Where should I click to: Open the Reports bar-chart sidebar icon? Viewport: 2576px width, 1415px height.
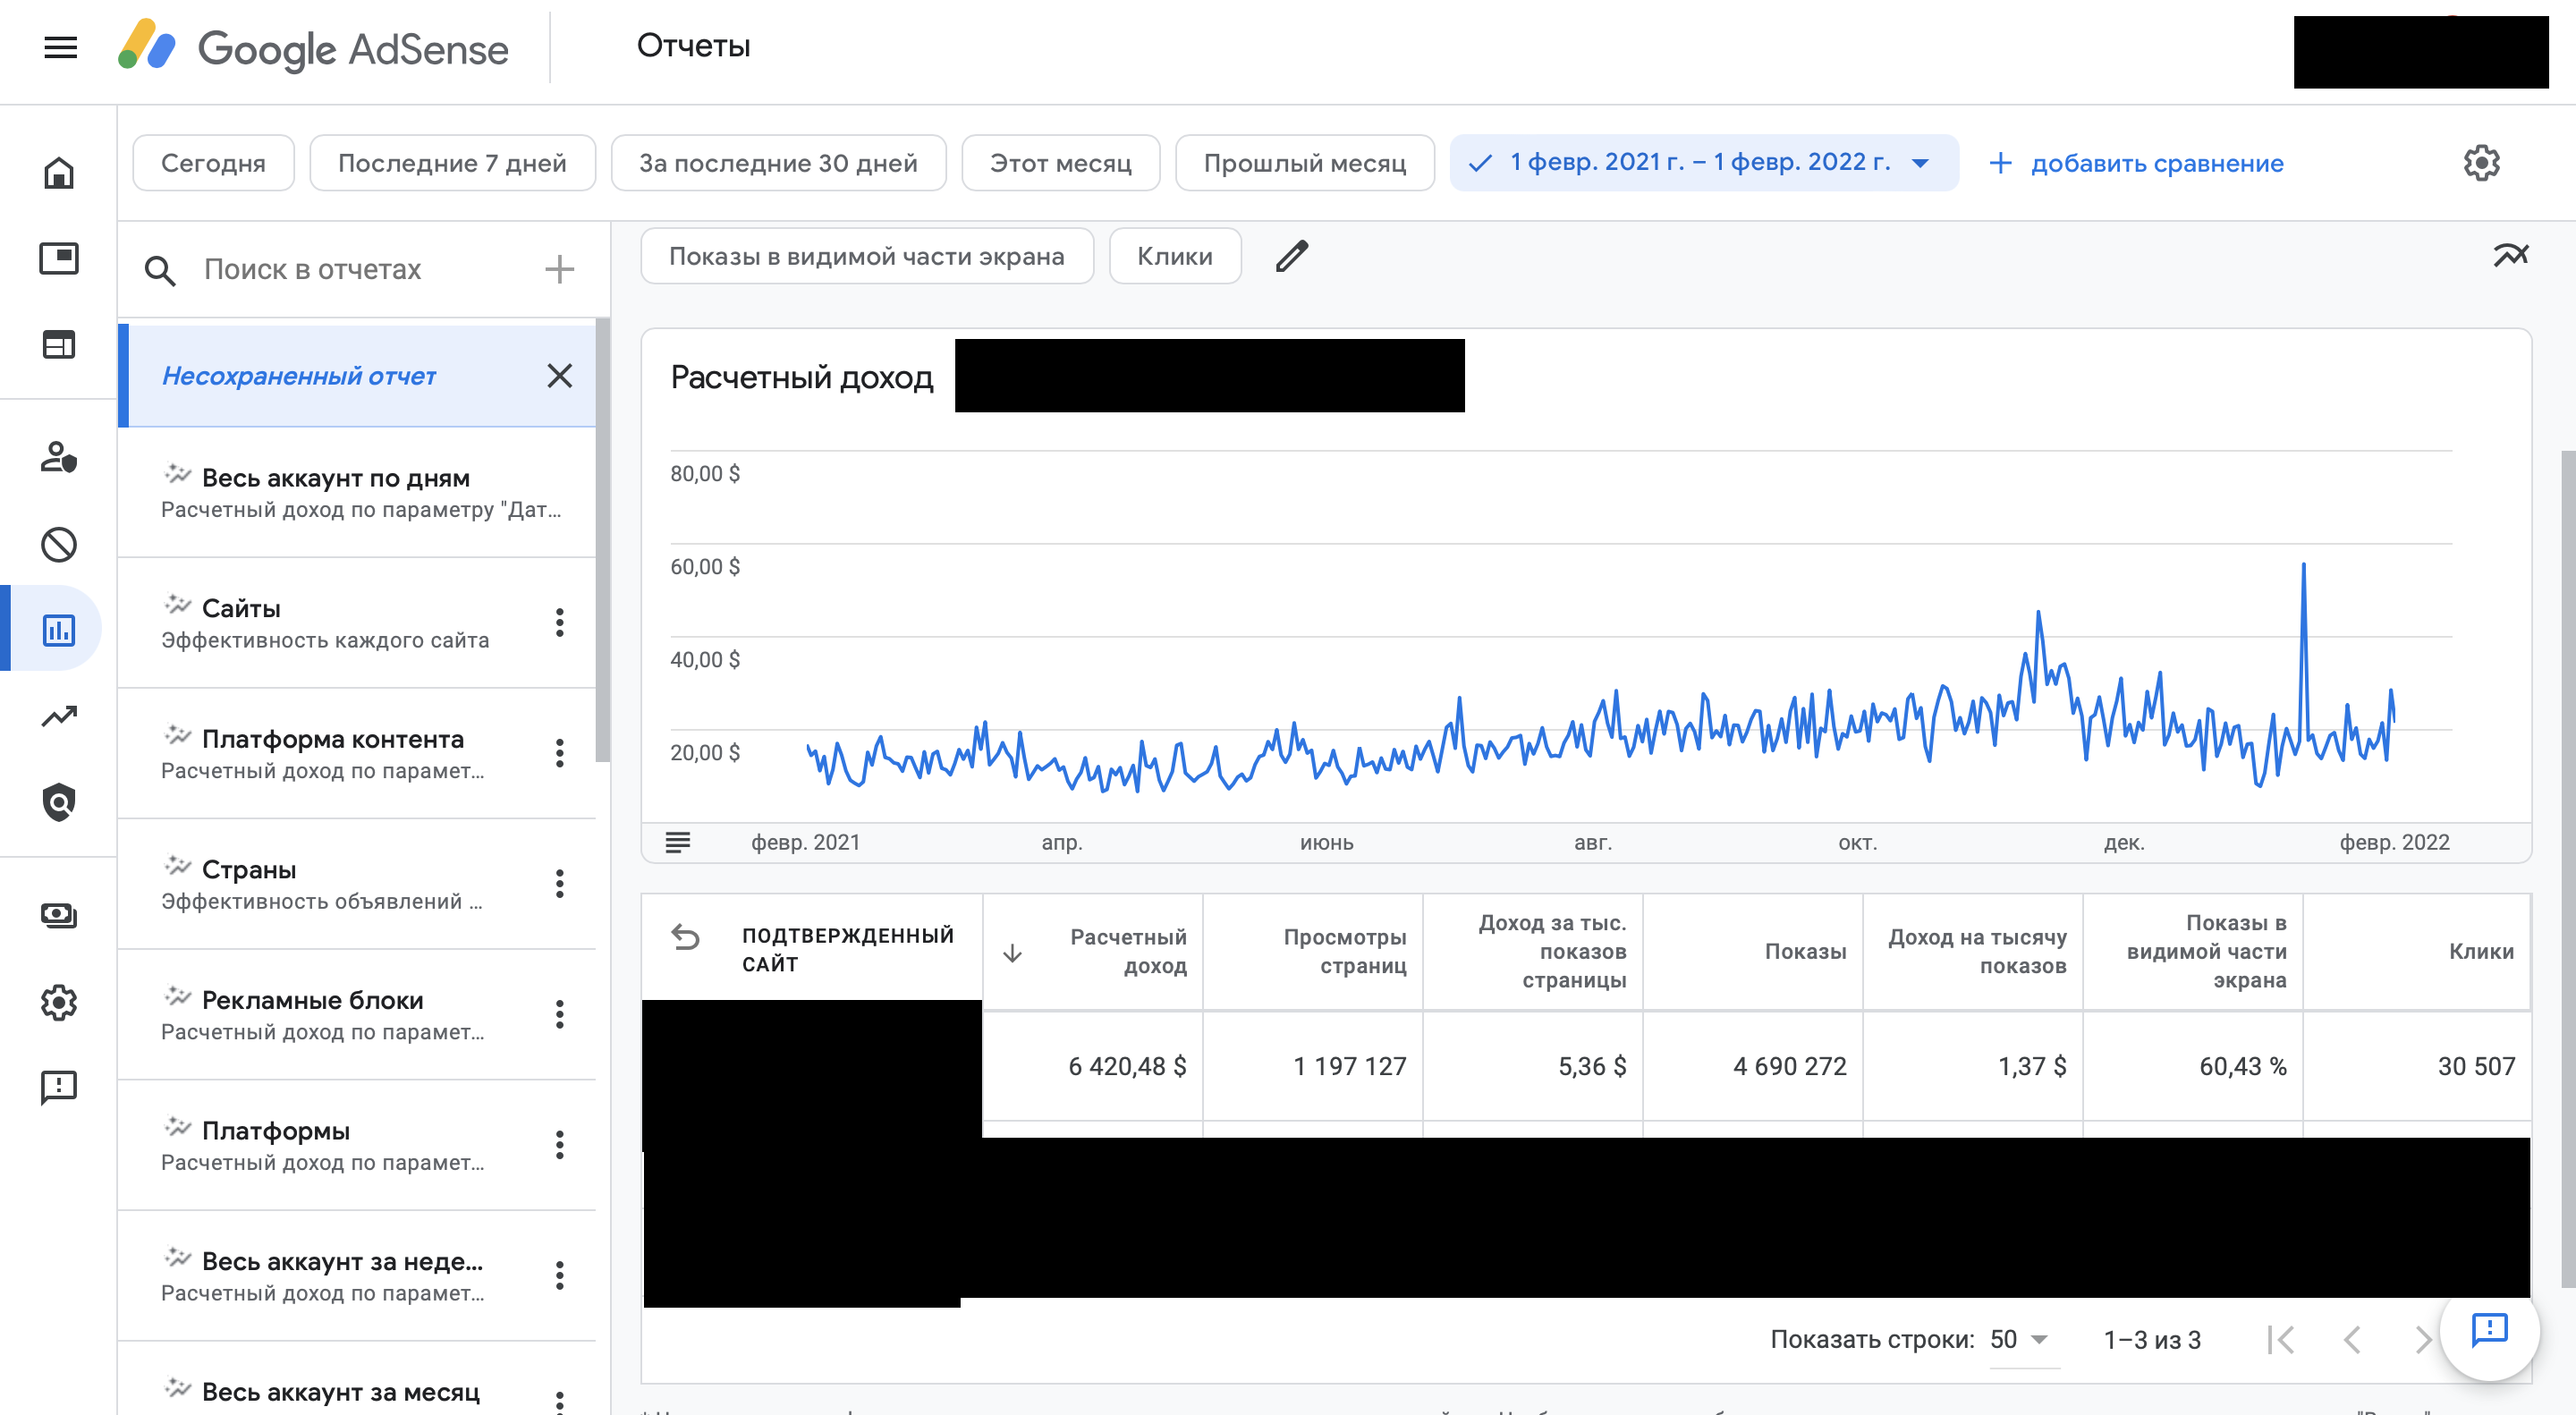59,630
